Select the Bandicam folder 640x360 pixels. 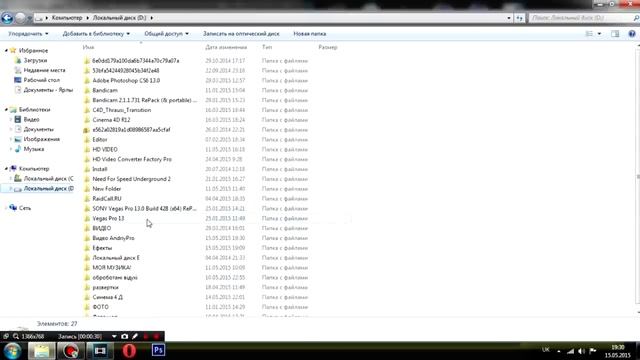(105, 90)
